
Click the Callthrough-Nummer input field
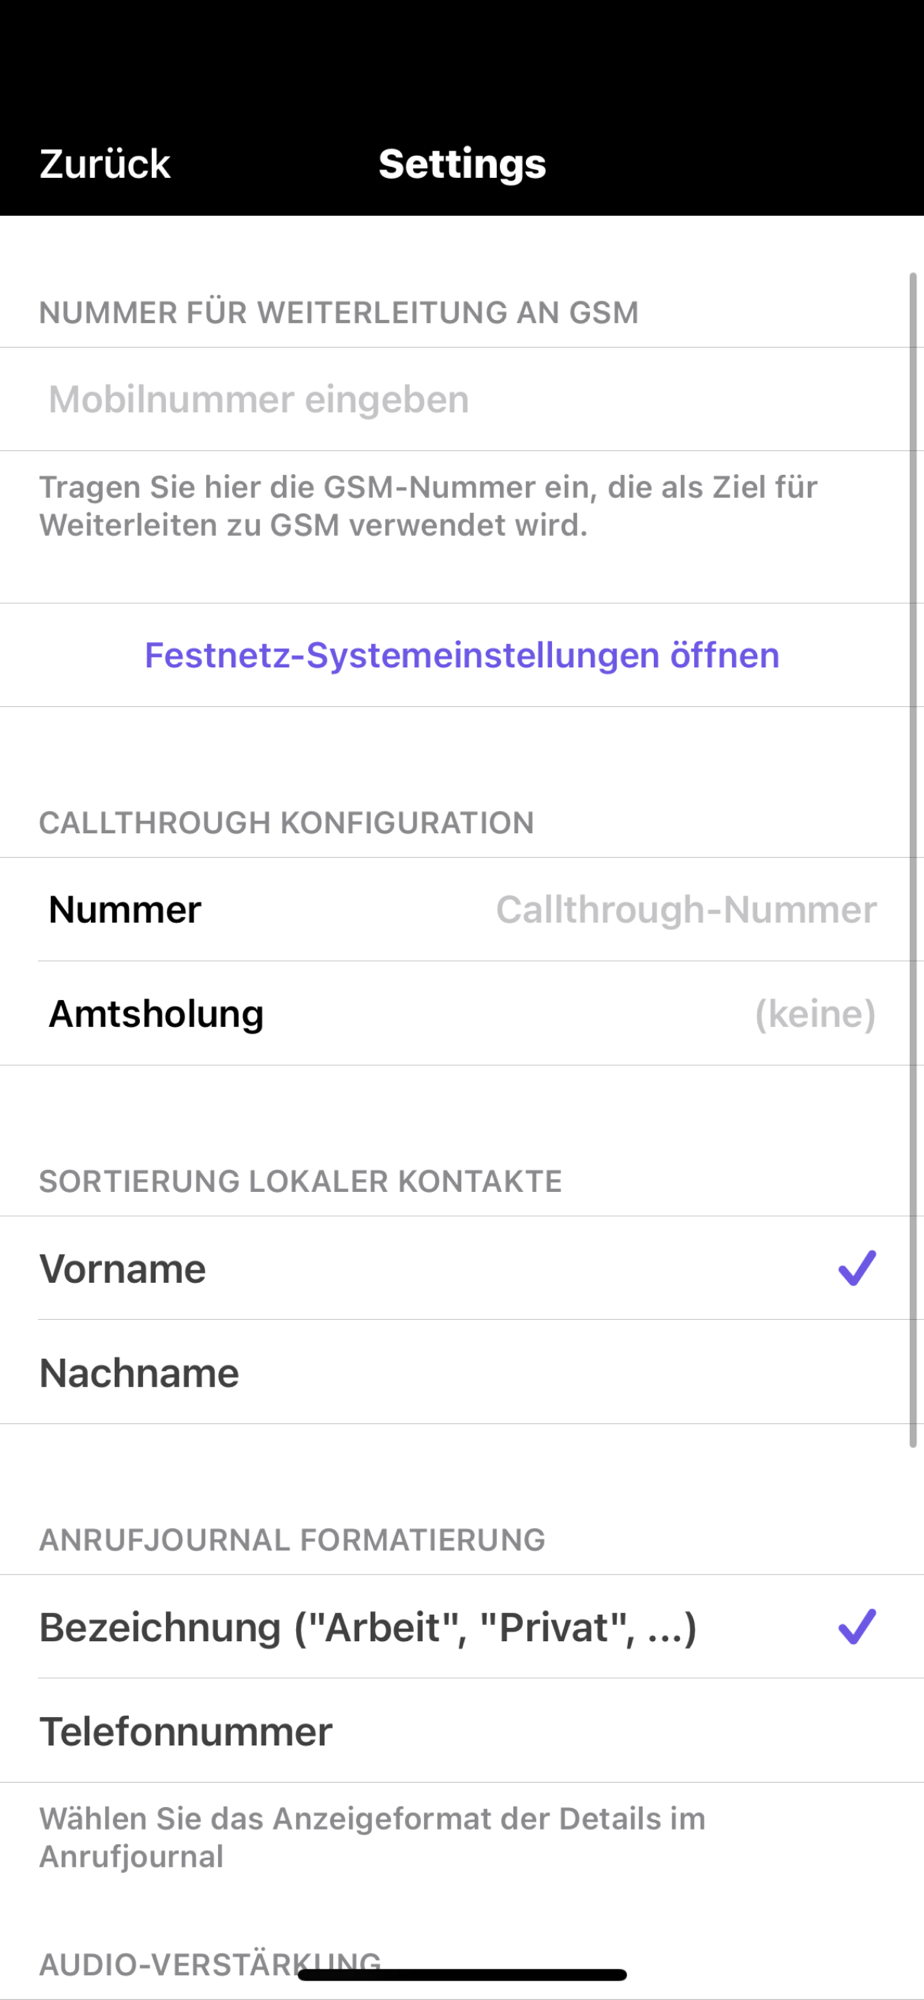click(x=686, y=910)
